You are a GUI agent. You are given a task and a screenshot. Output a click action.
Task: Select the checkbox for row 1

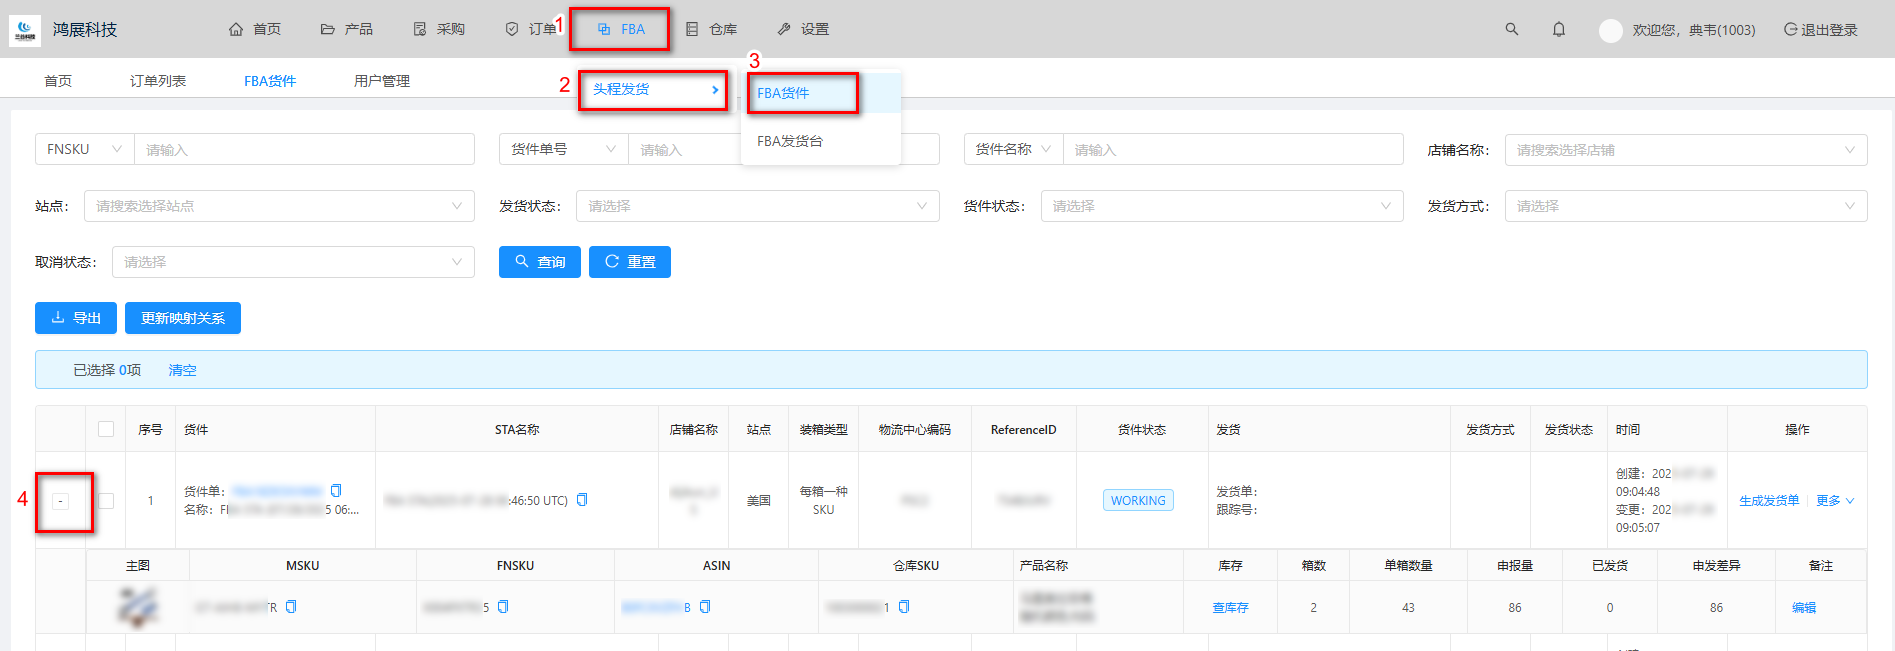click(106, 500)
